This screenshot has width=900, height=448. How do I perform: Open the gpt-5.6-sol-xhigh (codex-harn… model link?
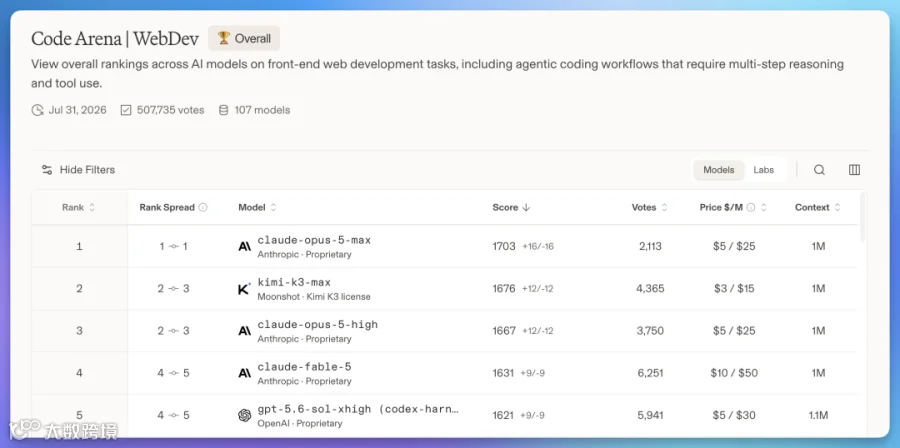(358, 409)
